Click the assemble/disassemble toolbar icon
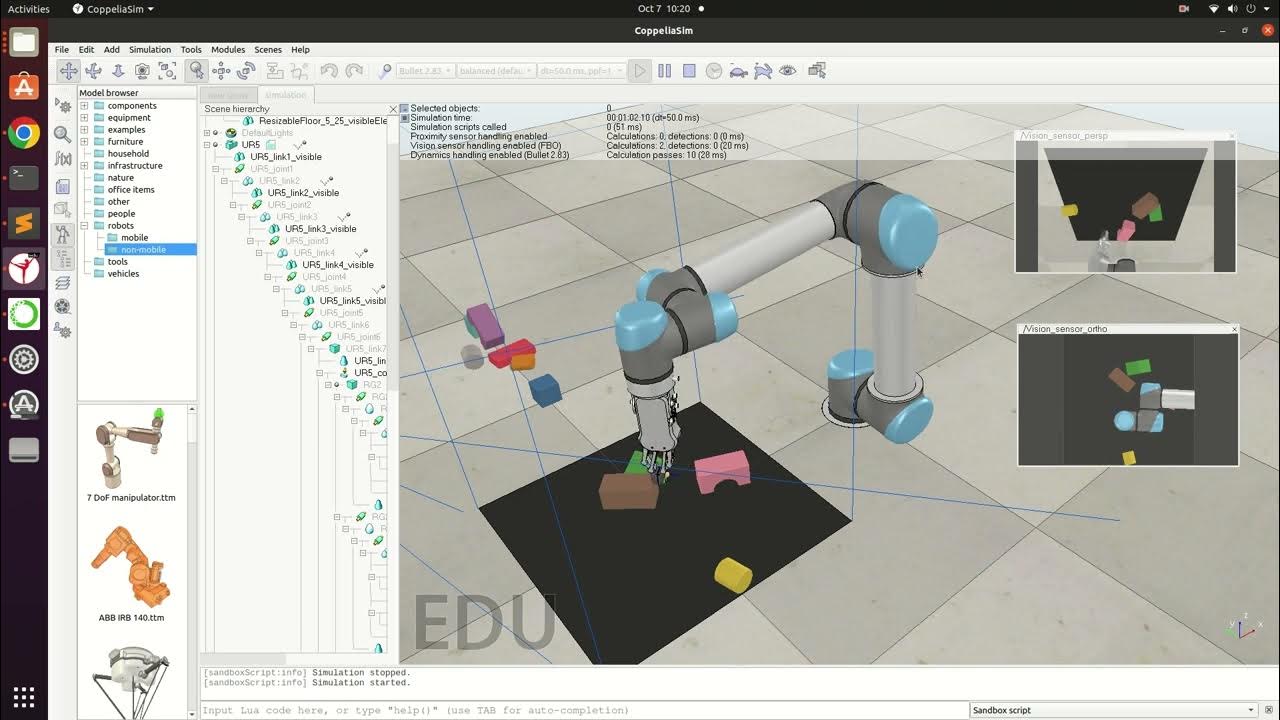 [x=274, y=71]
